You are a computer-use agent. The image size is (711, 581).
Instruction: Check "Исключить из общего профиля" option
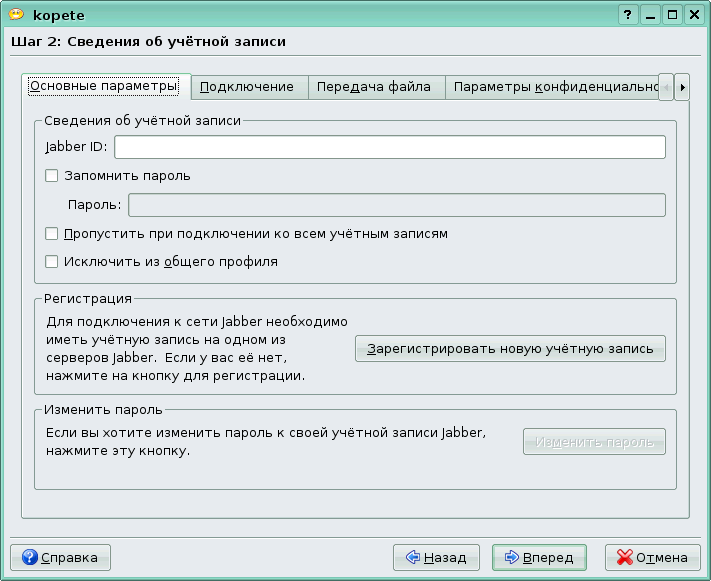pyautogui.click(x=53, y=262)
